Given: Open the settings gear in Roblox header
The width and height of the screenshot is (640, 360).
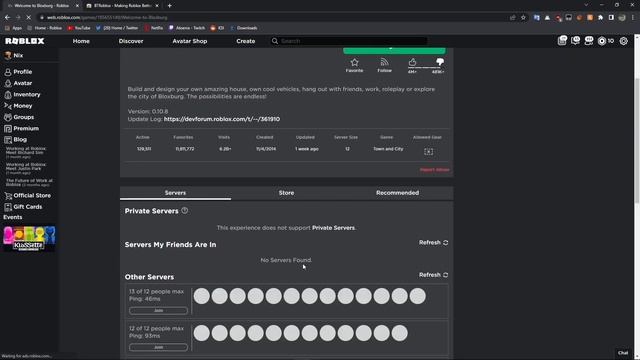Looking at the screenshot, I should tap(624, 41).
